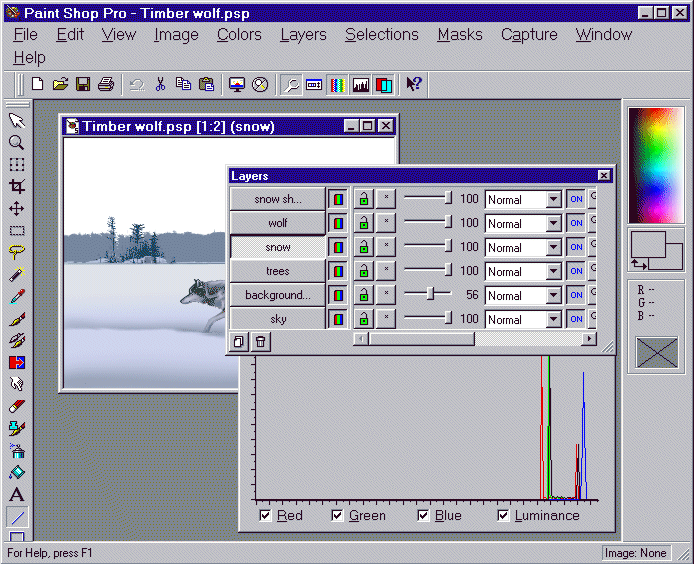Viewport: 694px width, 564px height.
Task: Click the Cut scissors icon
Action: (160, 85)
